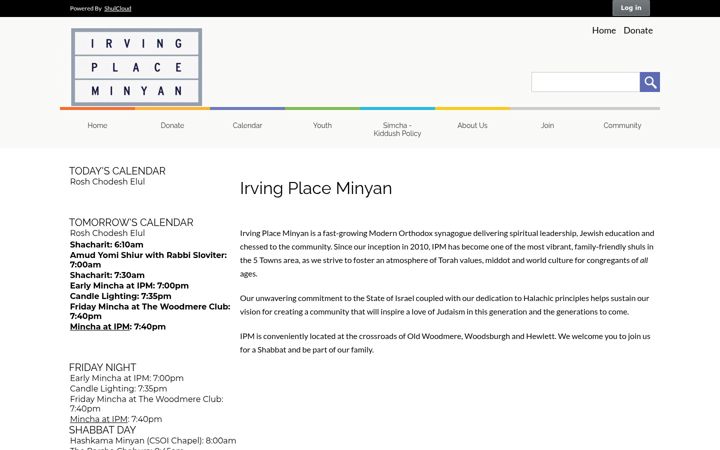Click bold Early Mincha at IPM: 7:00pm
The height and width of the screenshot is (450, 720).
coord(129,286)
